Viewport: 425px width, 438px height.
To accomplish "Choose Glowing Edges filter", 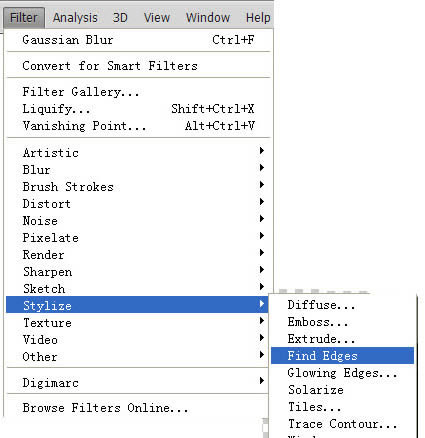I will pyautogui.click(x=342, y=373).
